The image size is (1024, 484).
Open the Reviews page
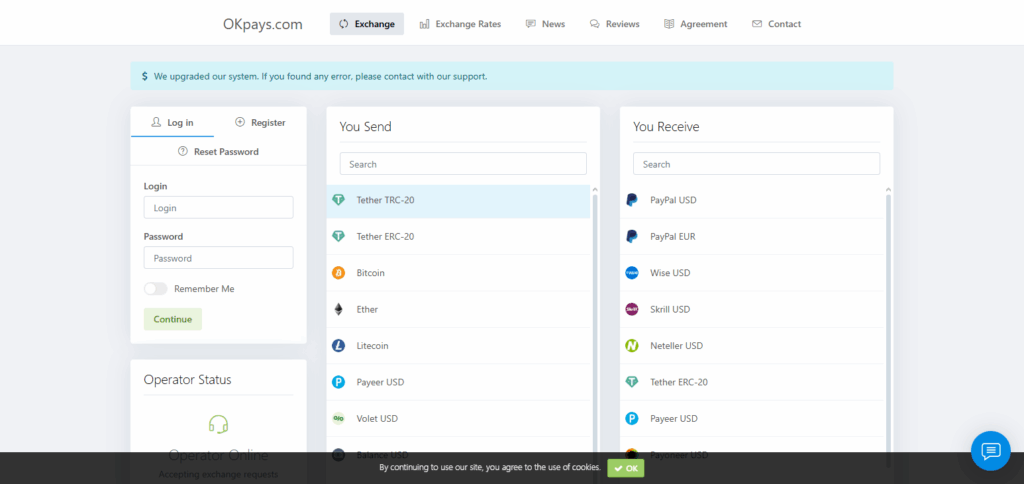click(615, 24)
